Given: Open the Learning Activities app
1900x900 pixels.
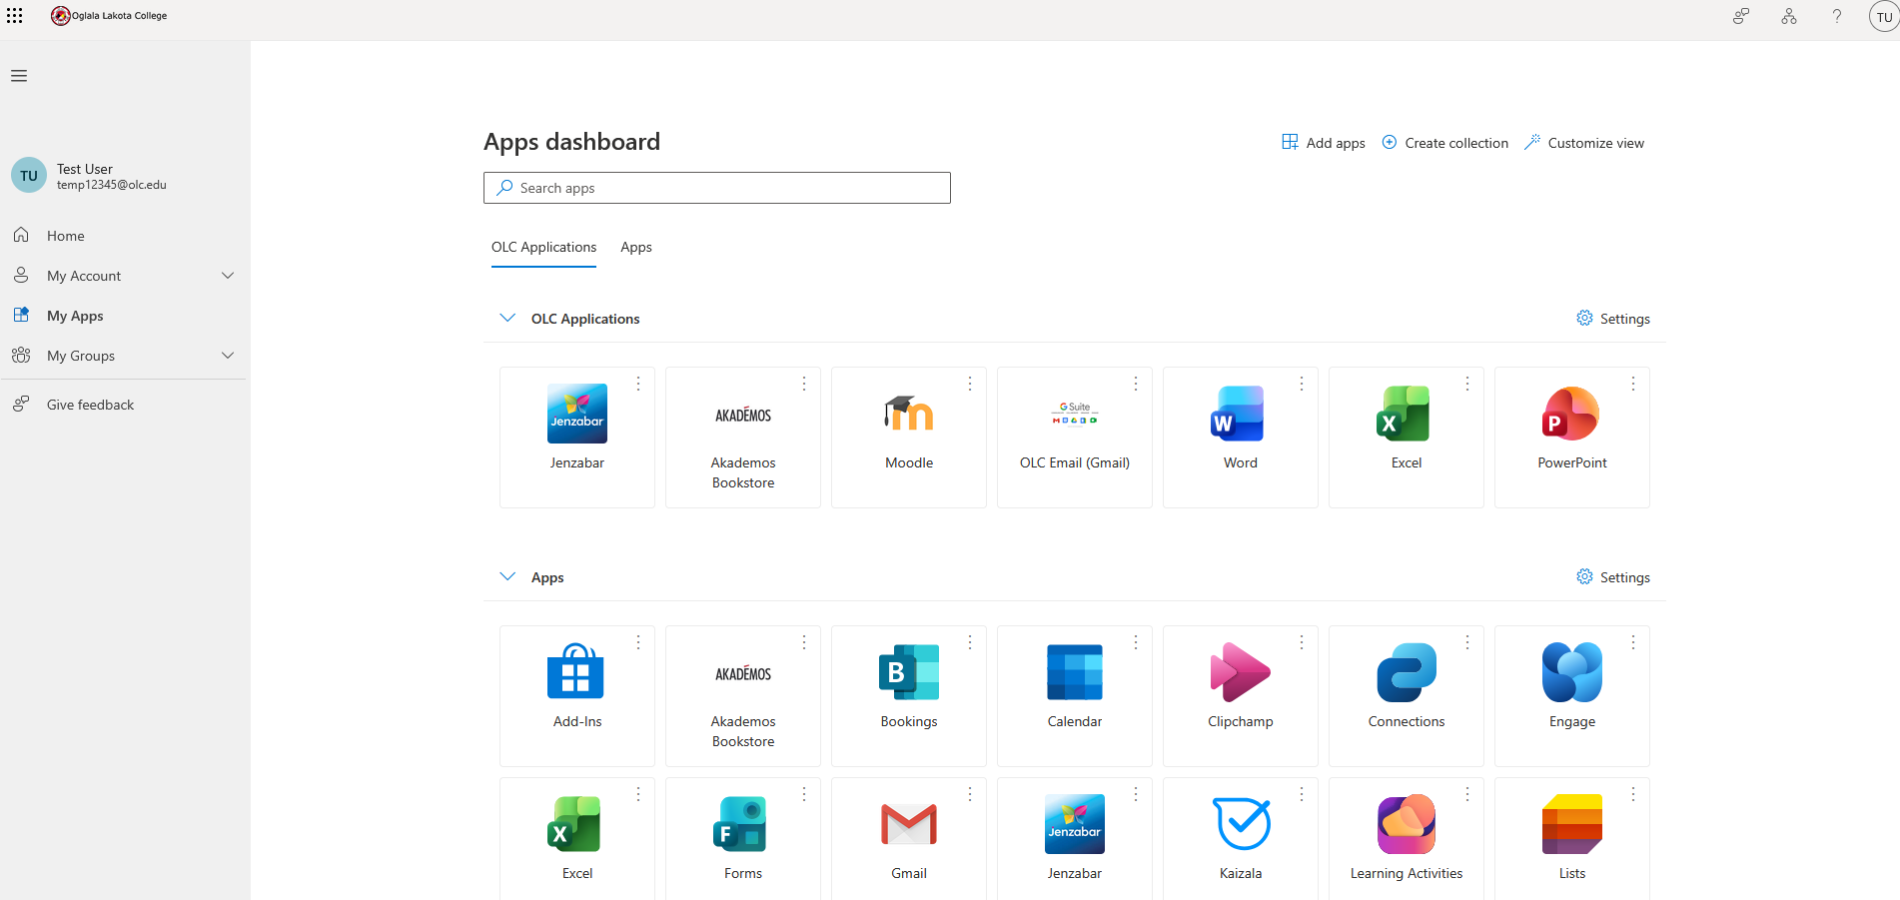Looking at the screenshot, I should (x=1407, y=839).
